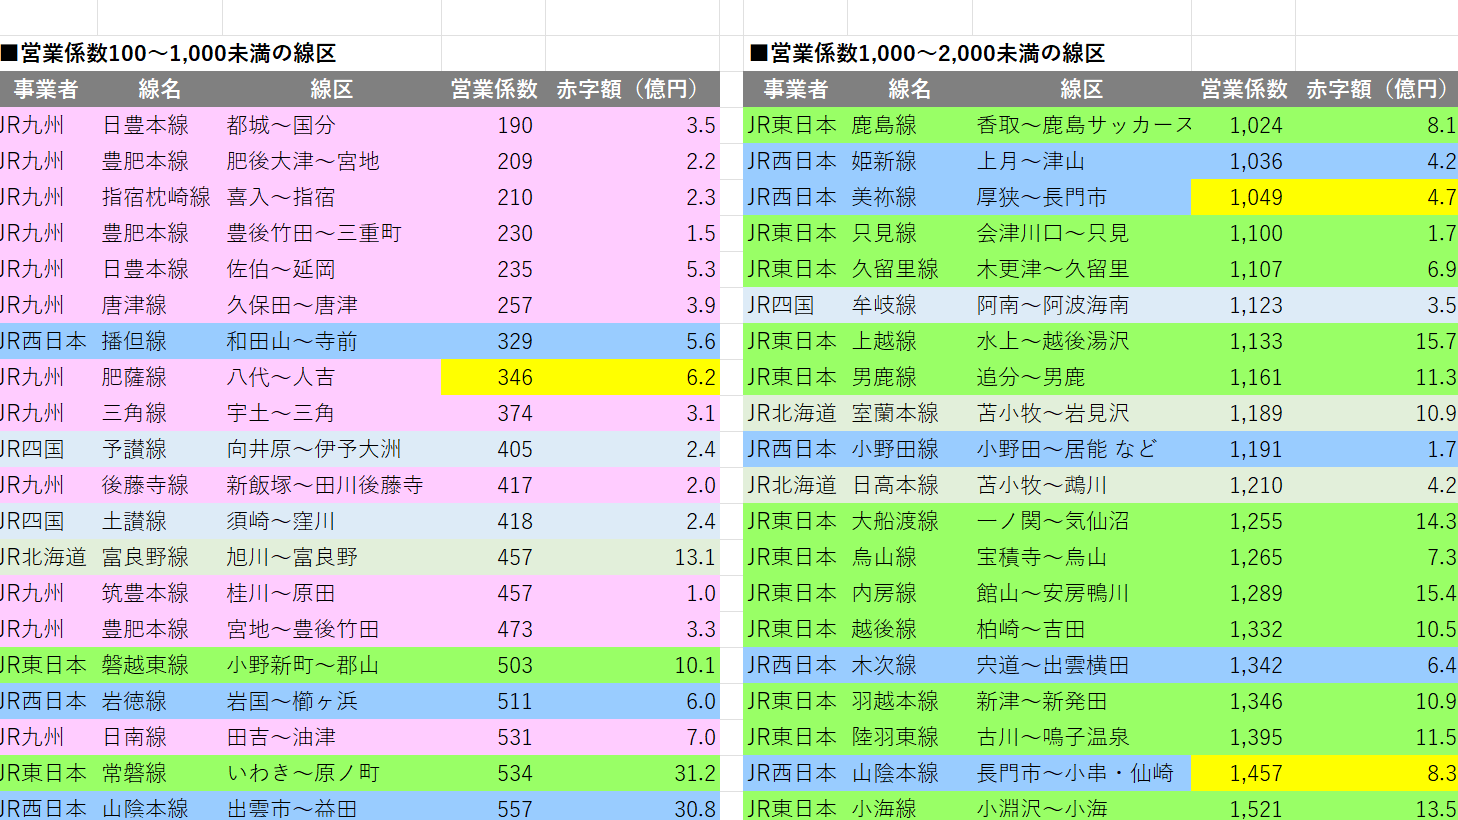The image size is (1458, 820).
Task: Select the left table's 赤字額（億円） header cell
Action: coord(632,89)
